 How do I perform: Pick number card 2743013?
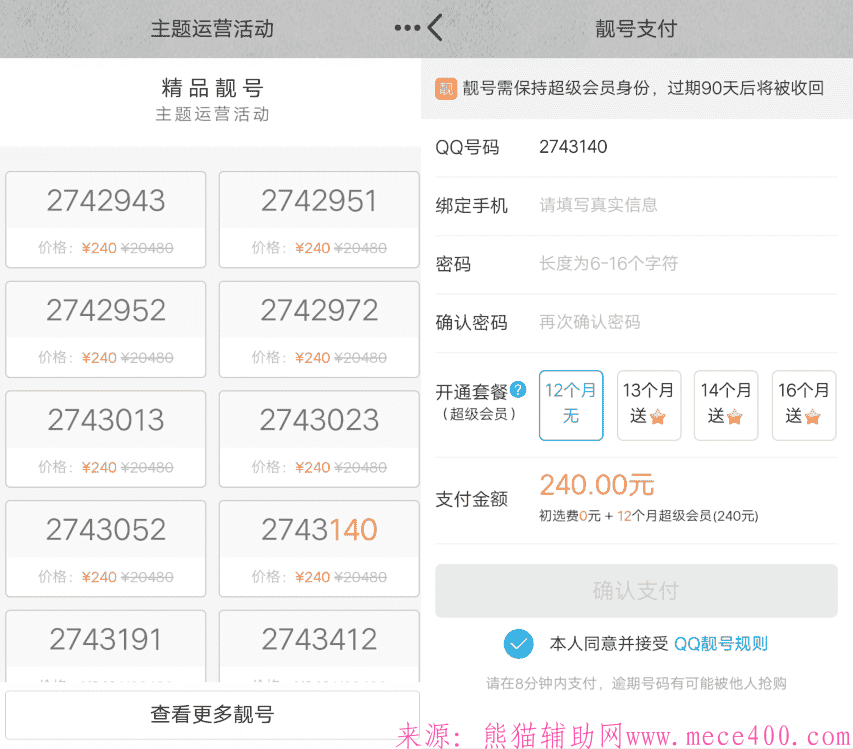coord(106,438)
